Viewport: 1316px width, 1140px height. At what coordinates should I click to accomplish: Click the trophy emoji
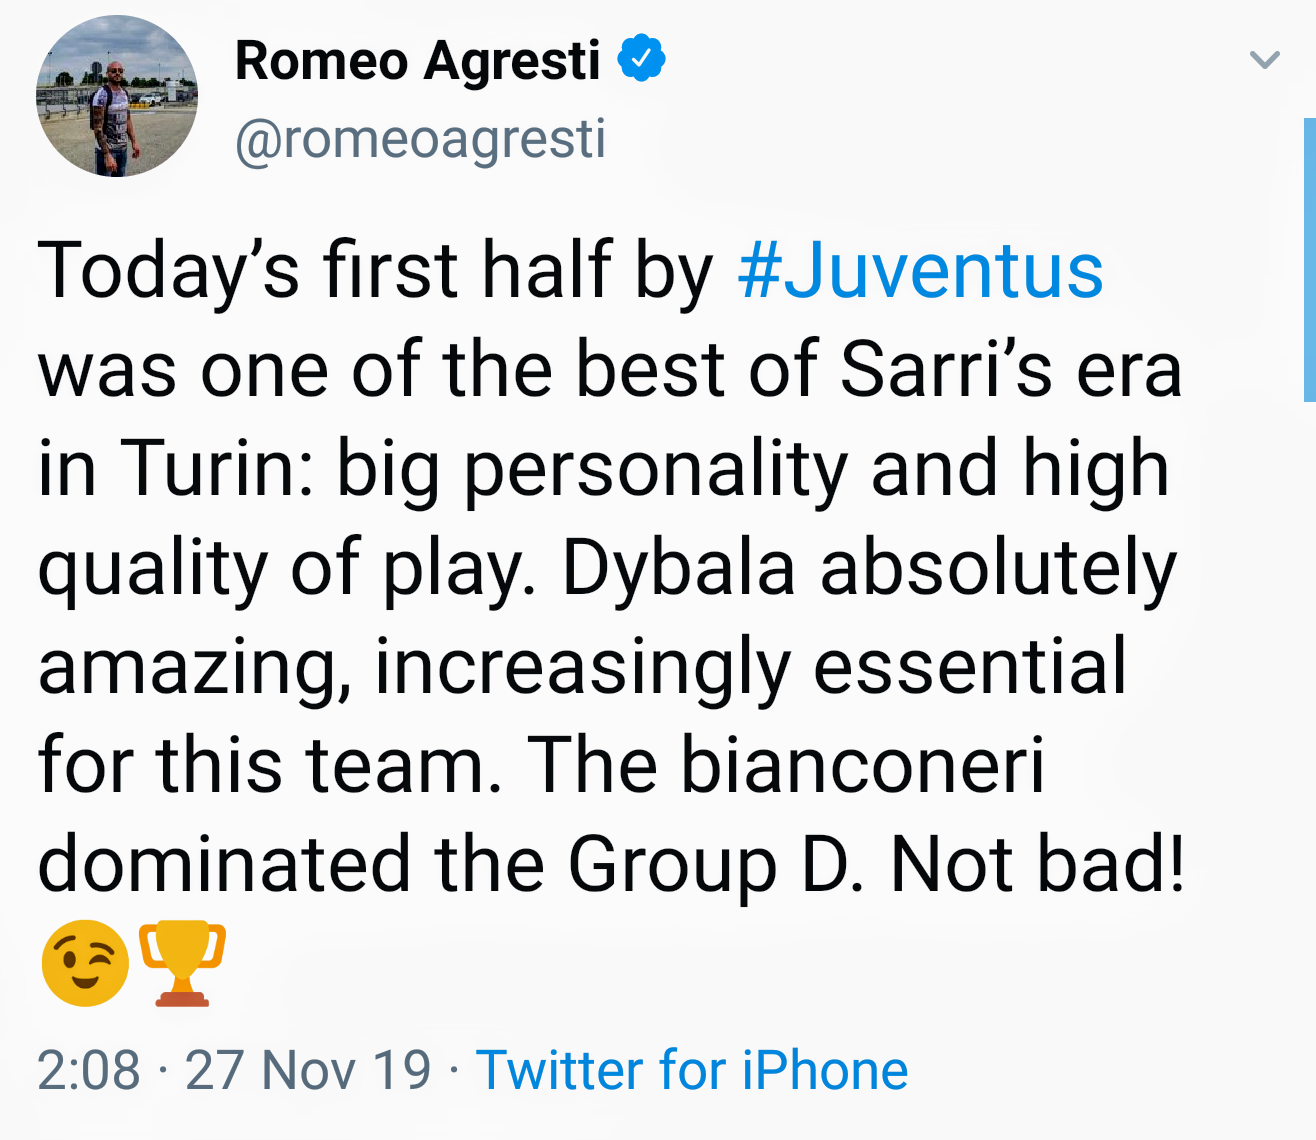[182, 962]
